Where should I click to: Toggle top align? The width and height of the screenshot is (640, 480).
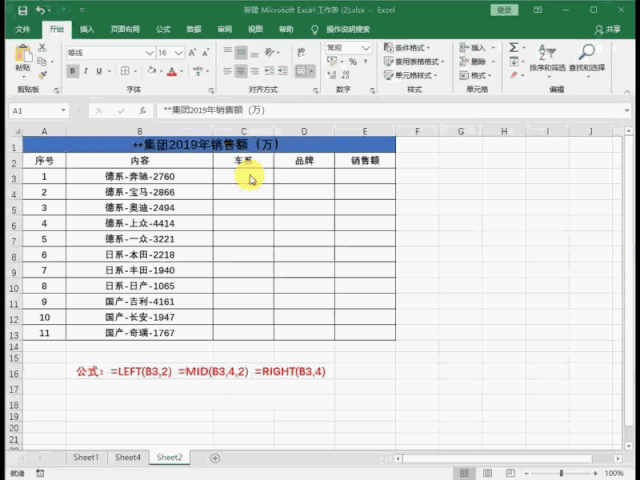228,52
